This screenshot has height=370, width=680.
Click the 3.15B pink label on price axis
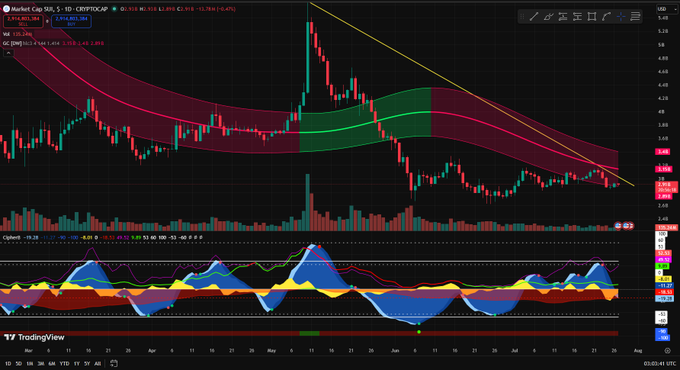664,169
